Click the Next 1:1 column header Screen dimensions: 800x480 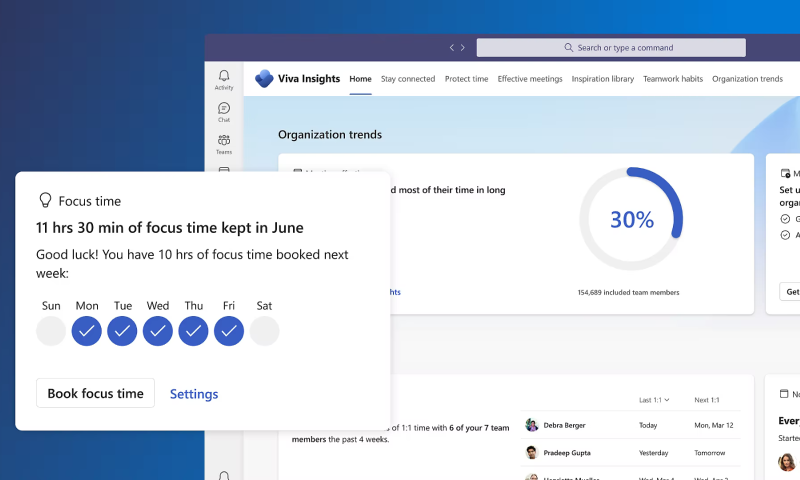coord(707,400)
